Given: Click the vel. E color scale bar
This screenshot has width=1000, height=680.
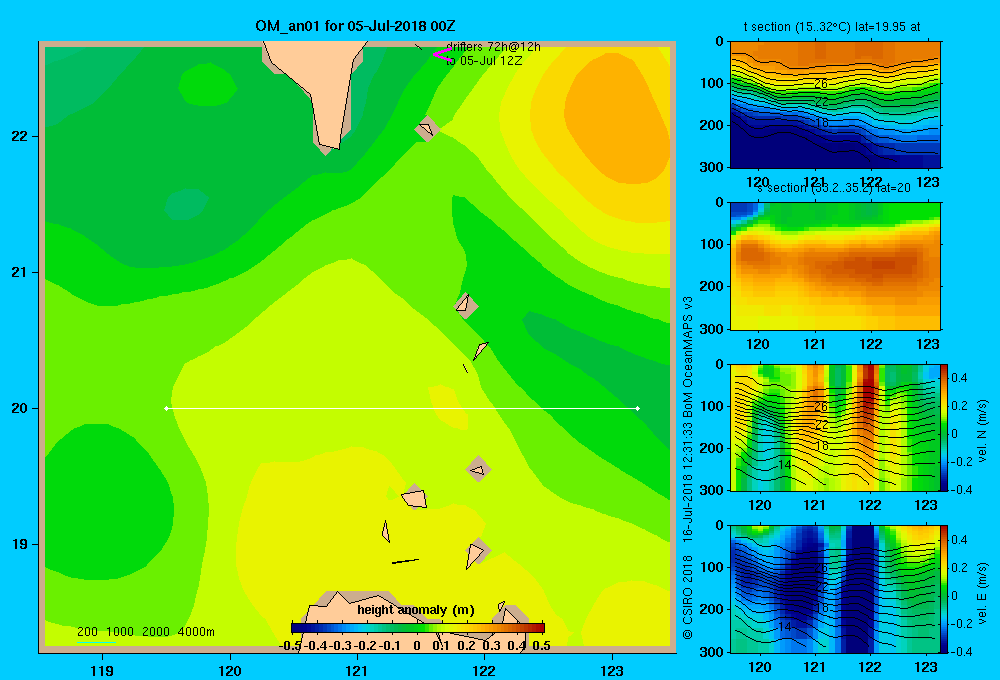Looking at the screenshot, I should coord(945,589).
